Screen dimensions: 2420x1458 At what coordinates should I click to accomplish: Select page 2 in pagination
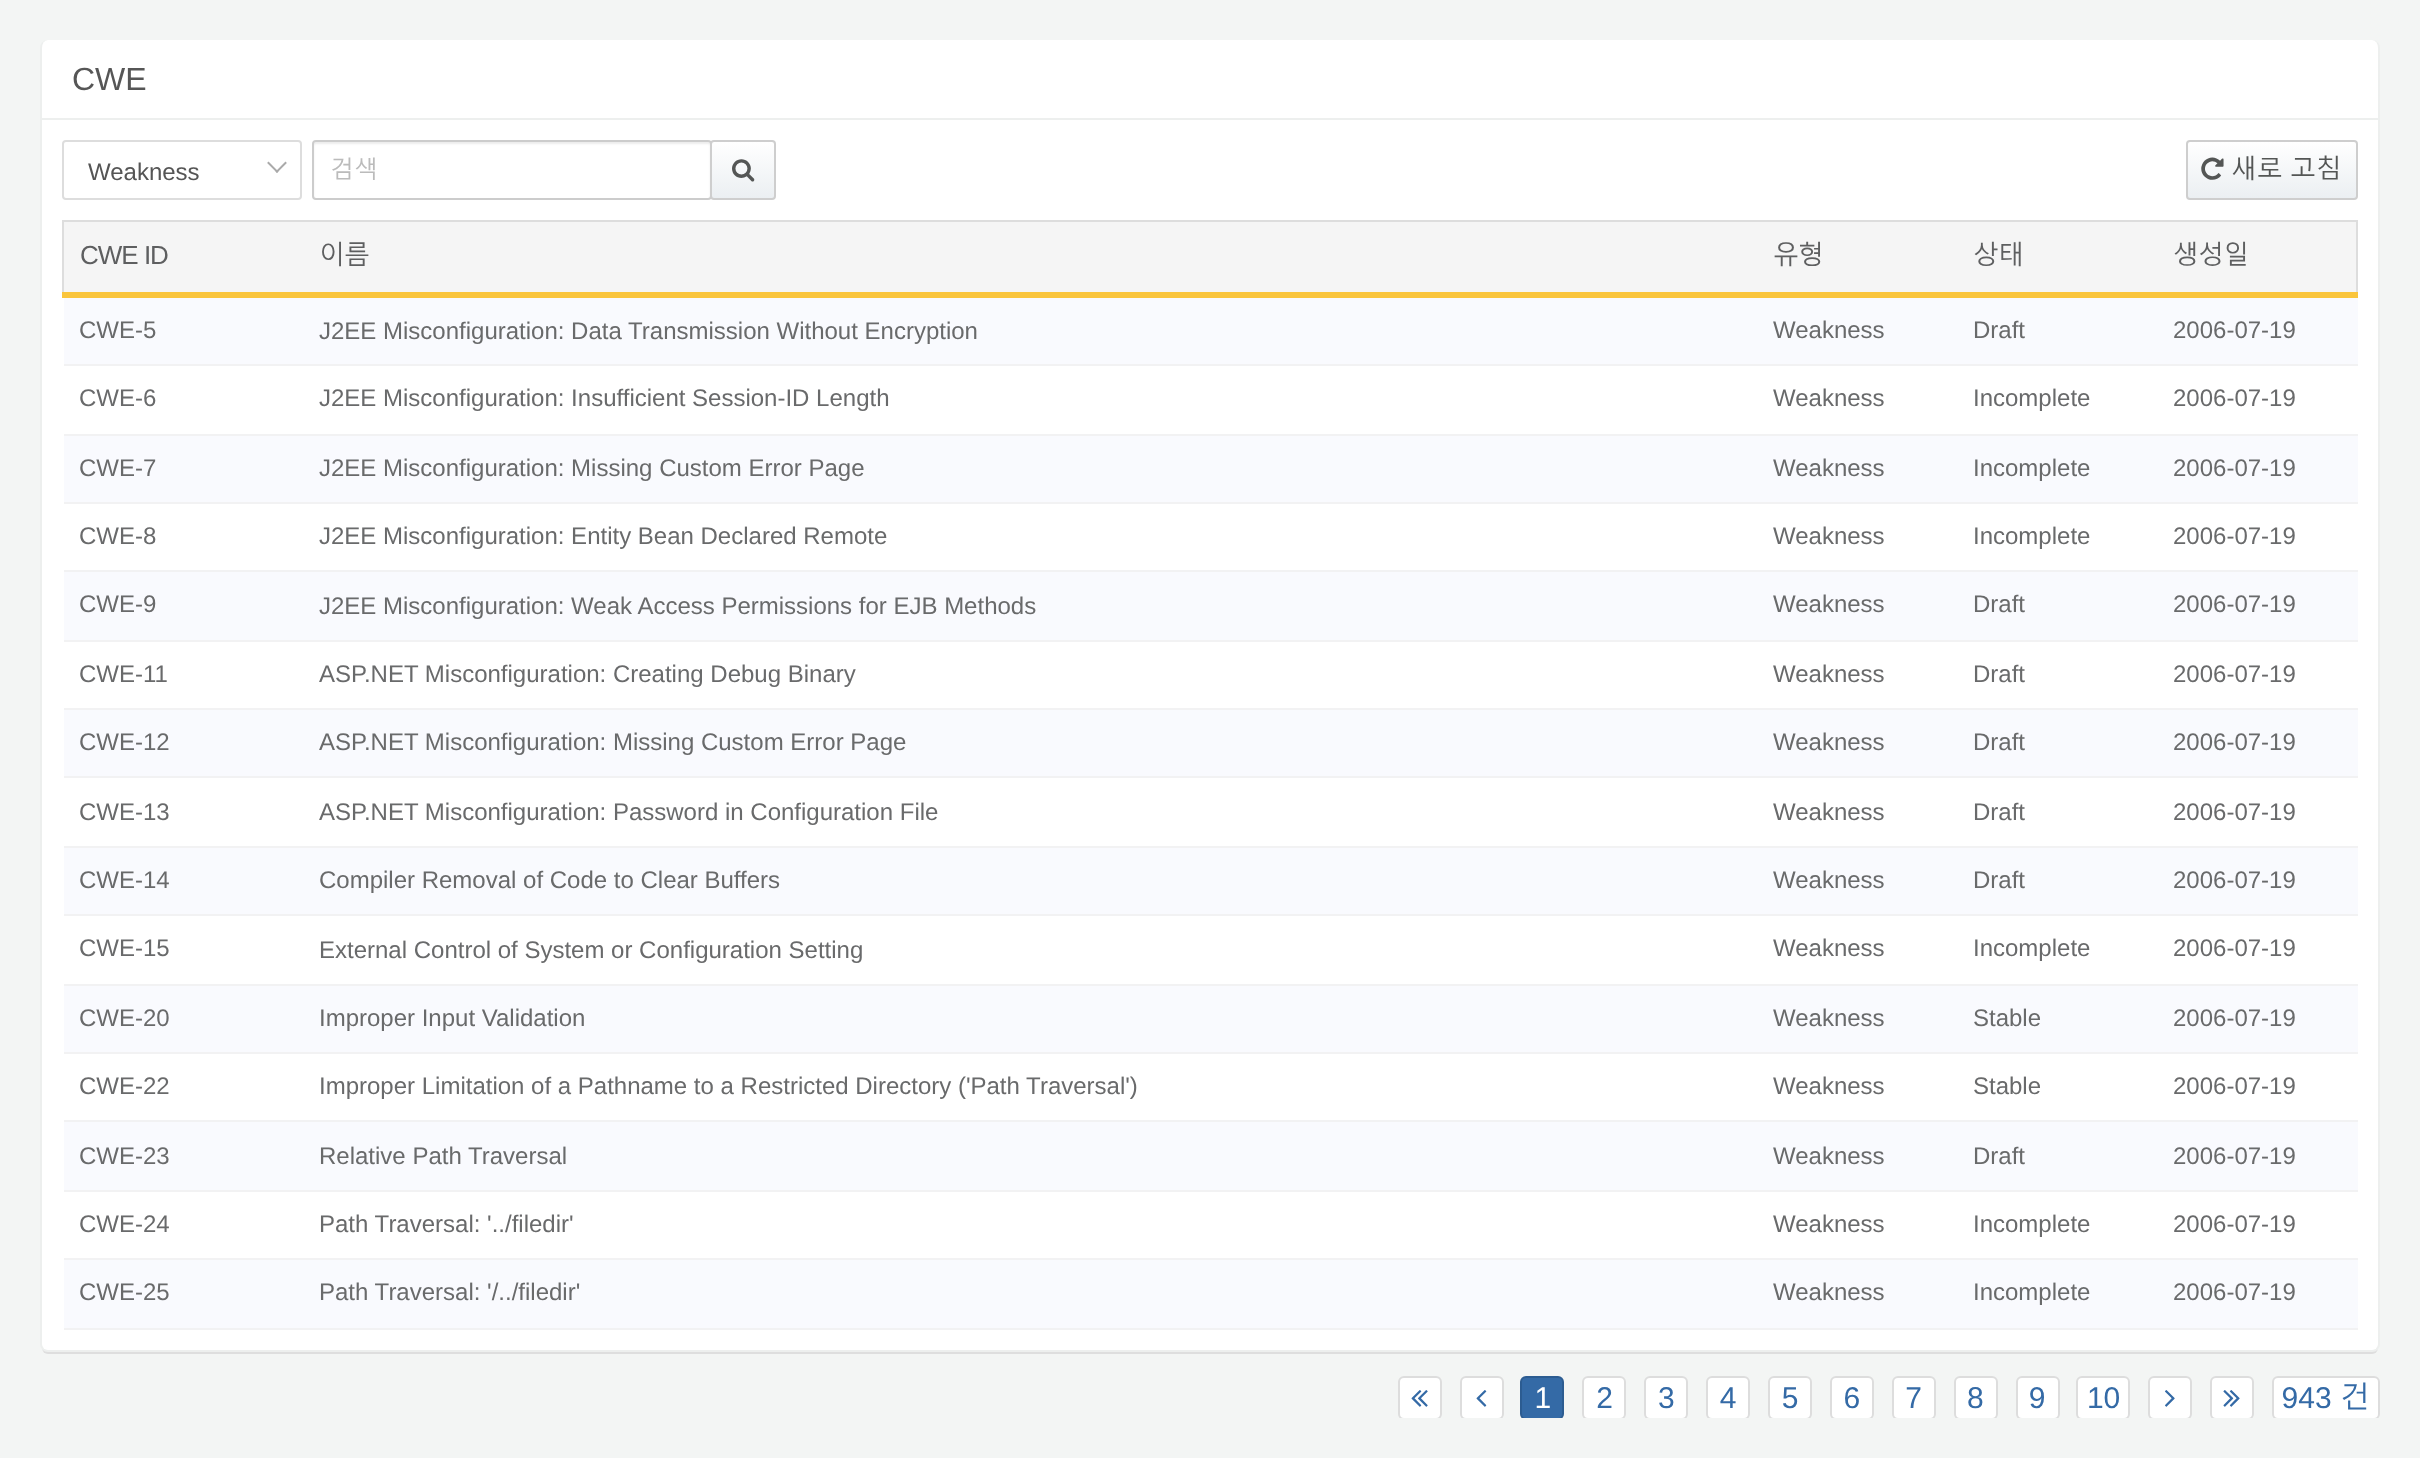1604,1398
